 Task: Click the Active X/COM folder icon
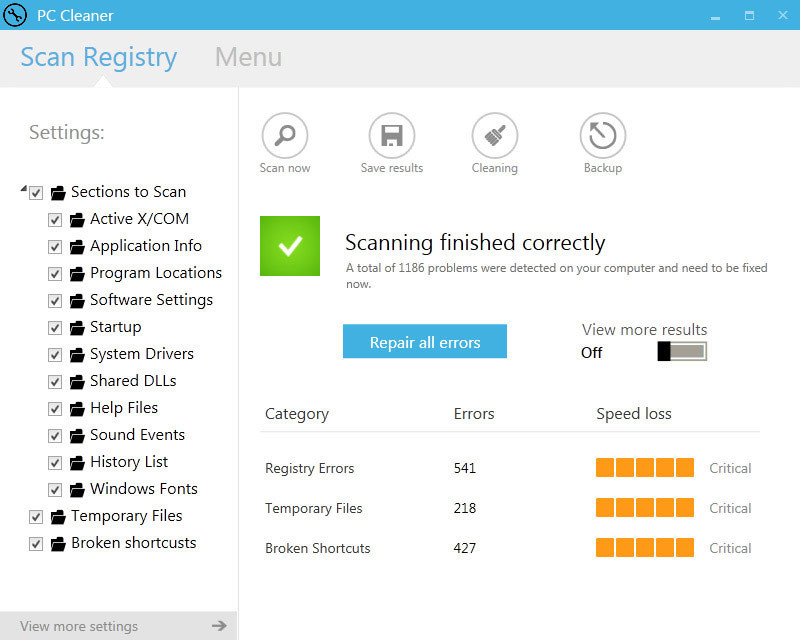(x=77, y=220)
